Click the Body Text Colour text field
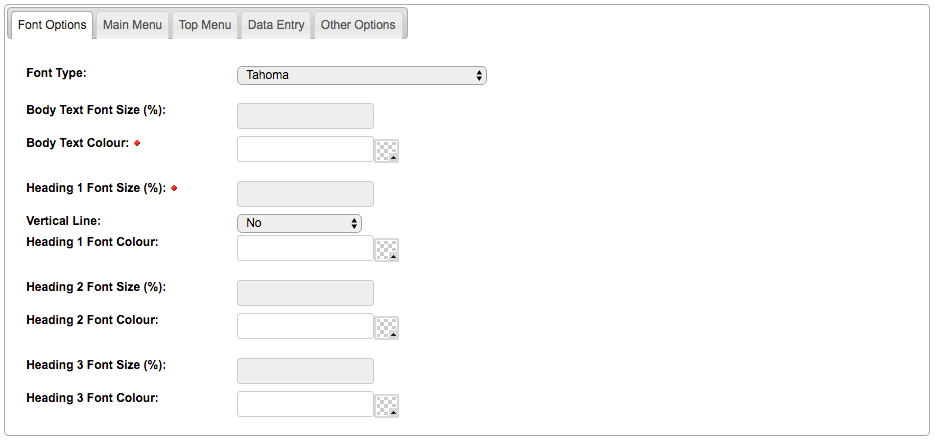The height and width of the screenshot is (440, 937). coord(305,149)
